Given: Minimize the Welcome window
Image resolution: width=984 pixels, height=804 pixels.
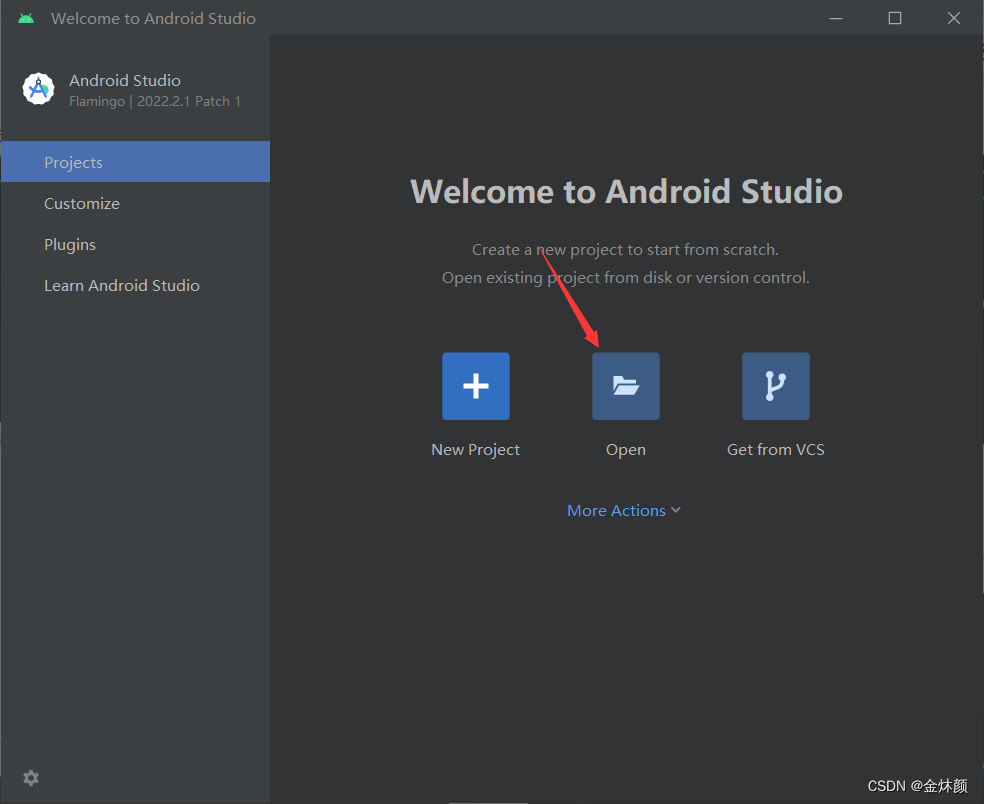Looking at the screenshot, I should coord(836,18).
